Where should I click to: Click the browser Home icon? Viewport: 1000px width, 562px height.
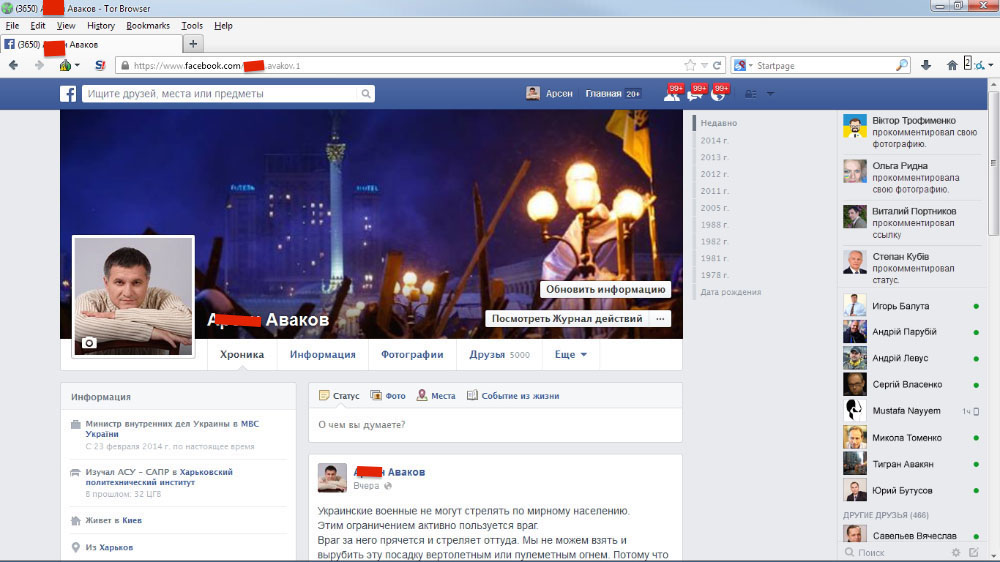tap(952, 65)
